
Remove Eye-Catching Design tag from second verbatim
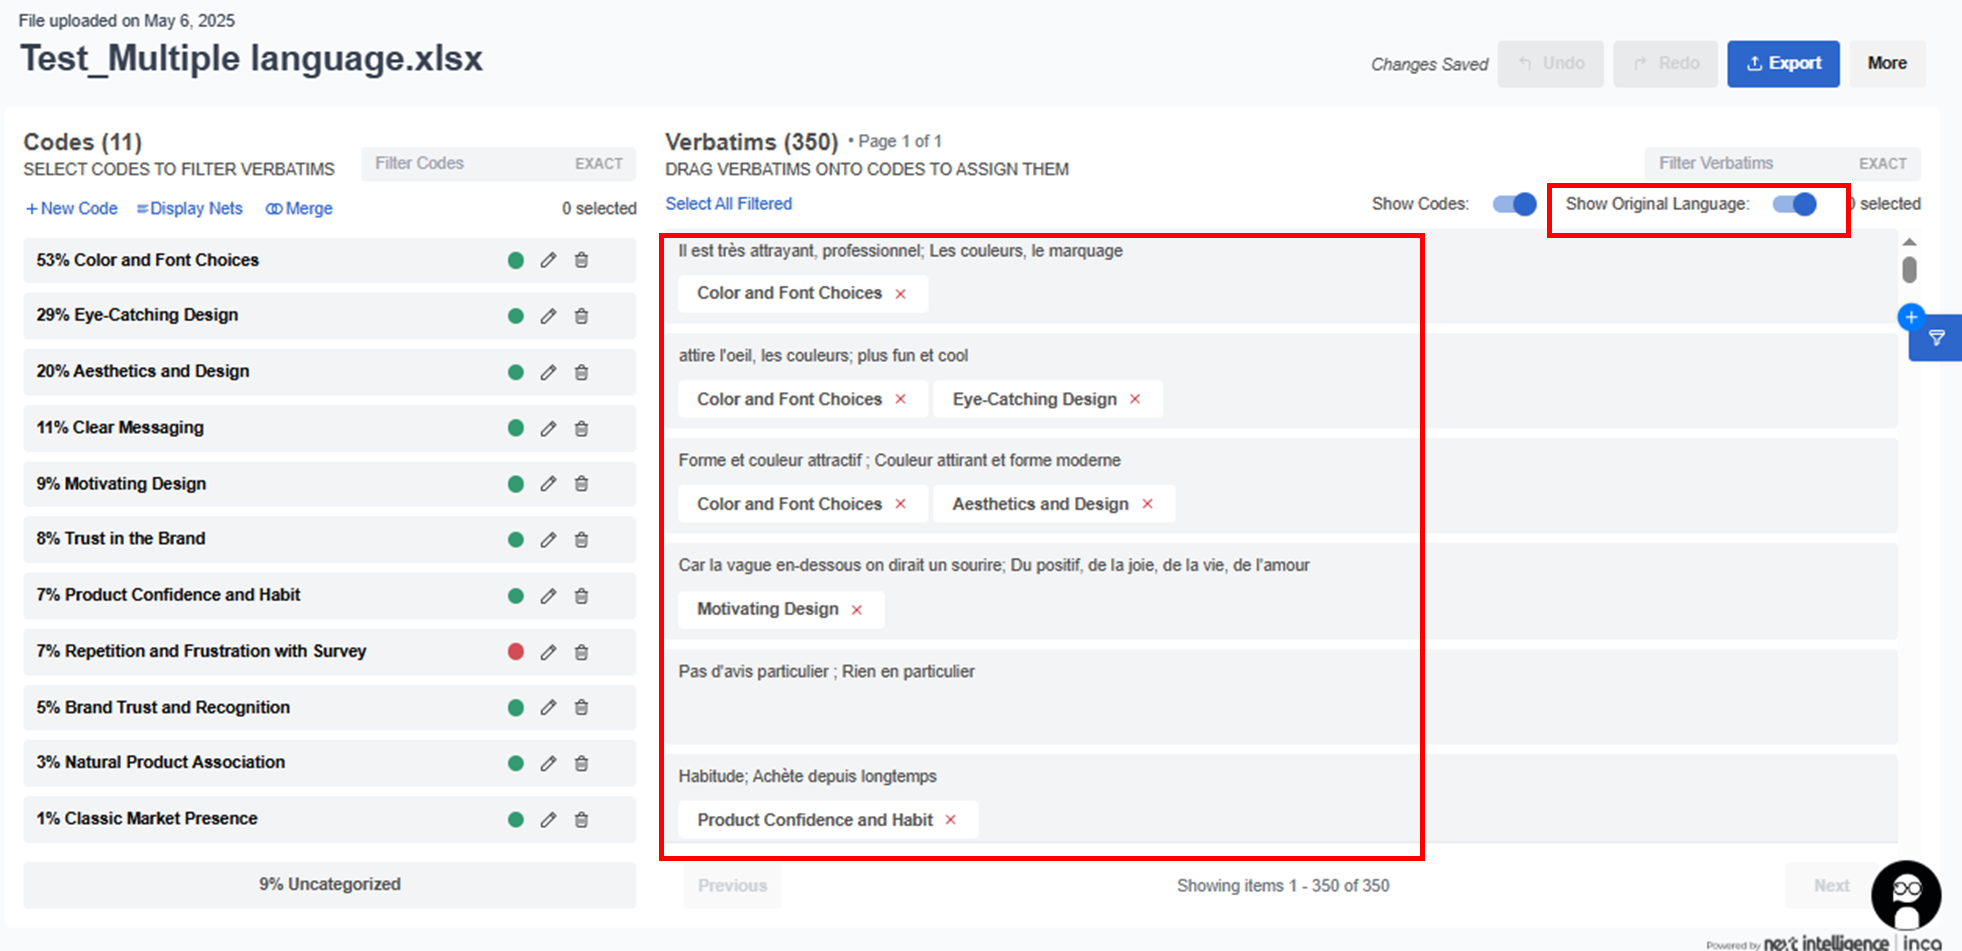point(1135,399)
